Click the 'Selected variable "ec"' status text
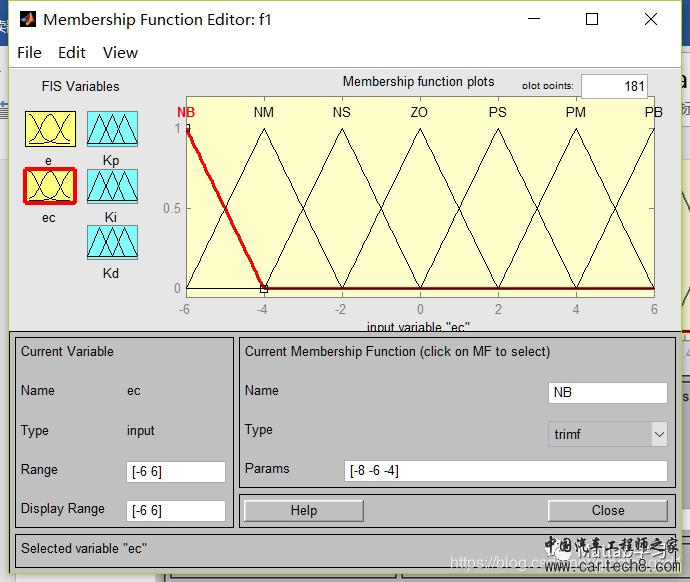Screen dimensions: 690x582 pos(84,548)
